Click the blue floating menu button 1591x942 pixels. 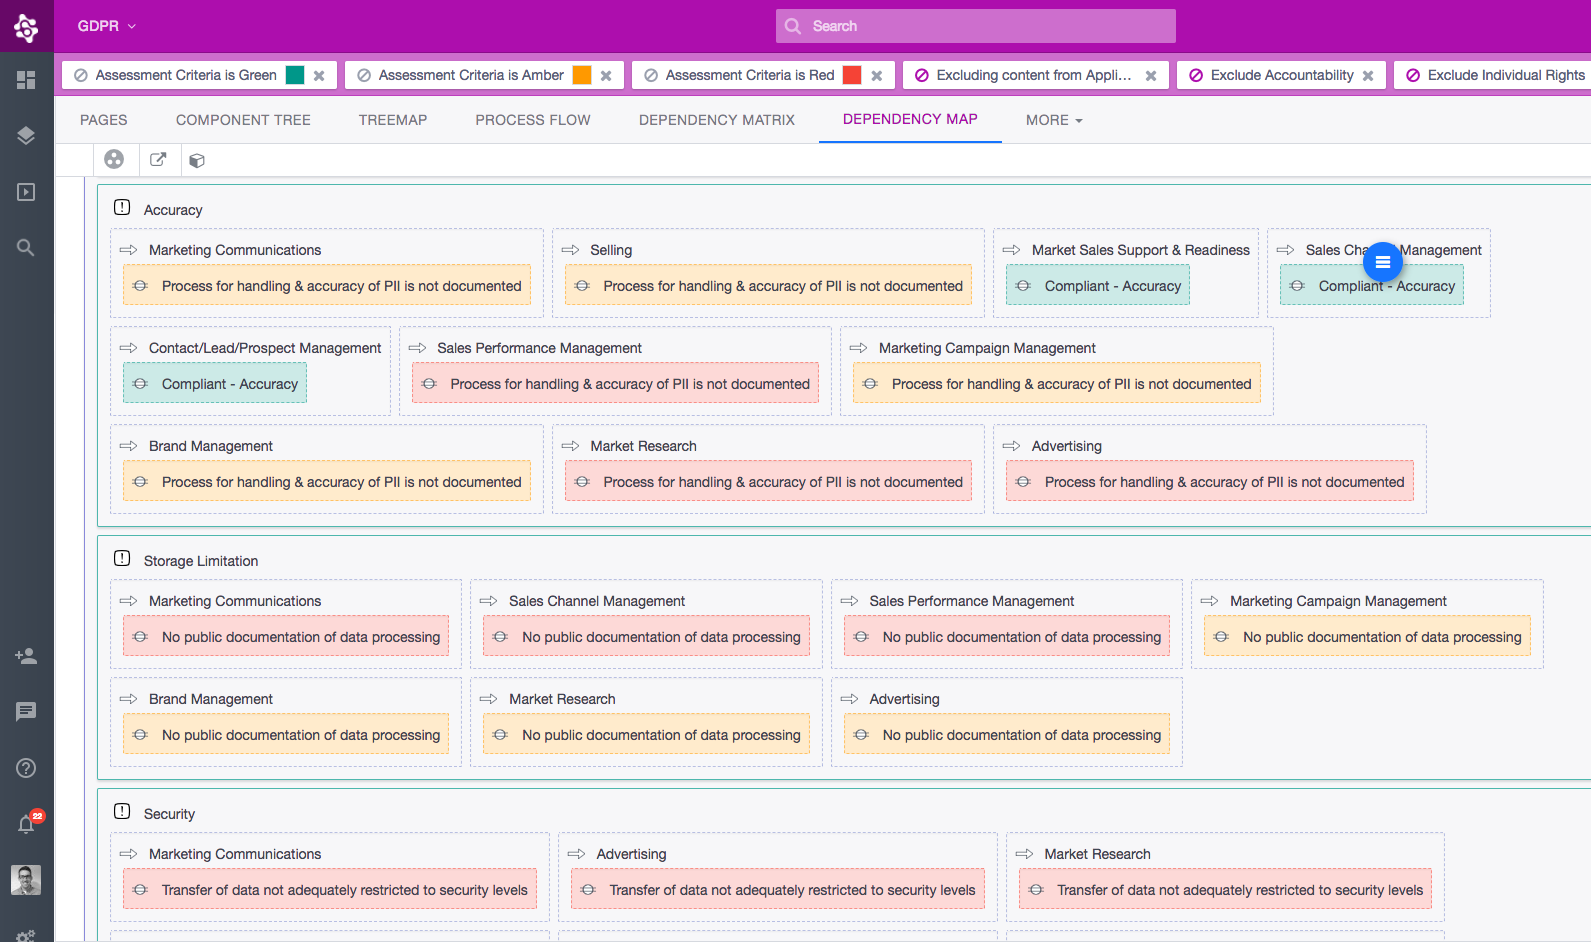tap(1383, 262)
